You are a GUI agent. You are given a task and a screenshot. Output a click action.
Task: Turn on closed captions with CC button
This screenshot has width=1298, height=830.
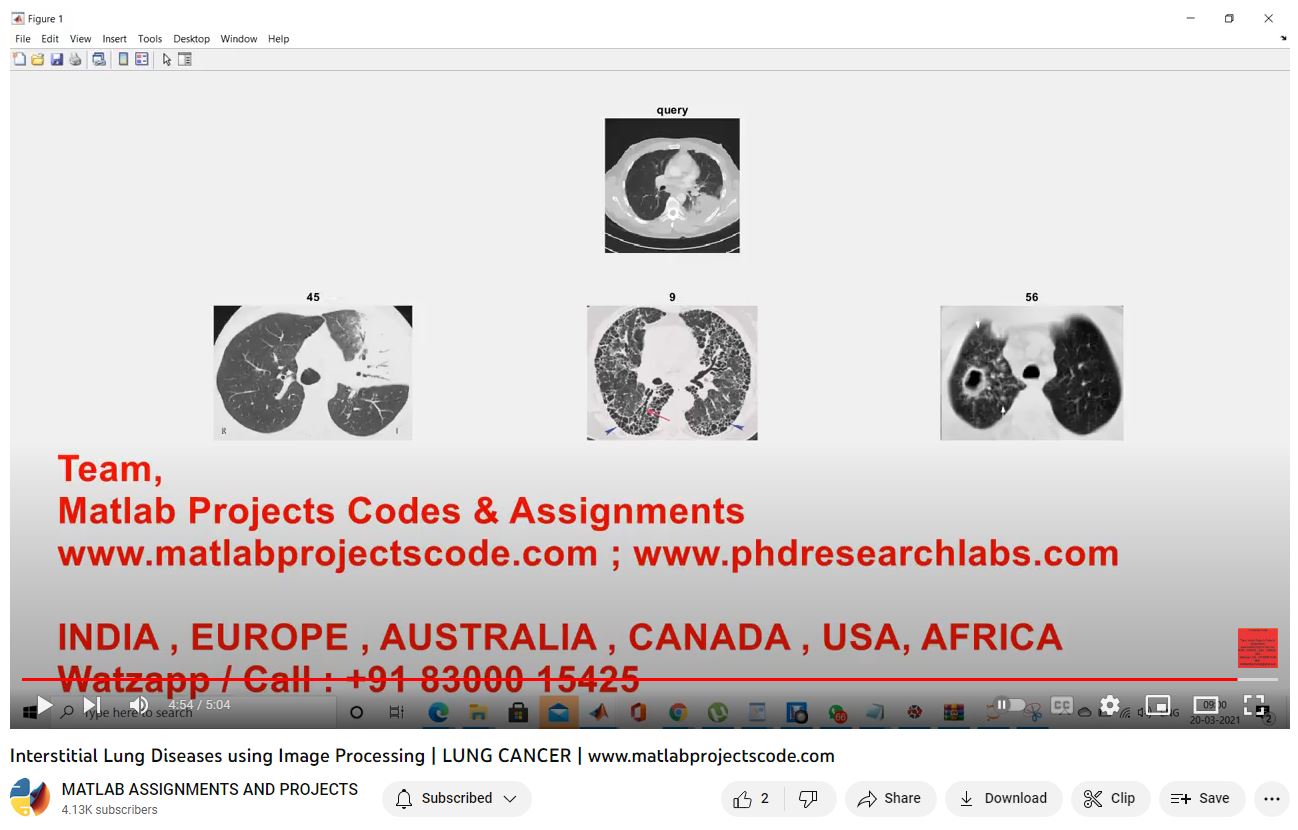(x=1061, y=705)
